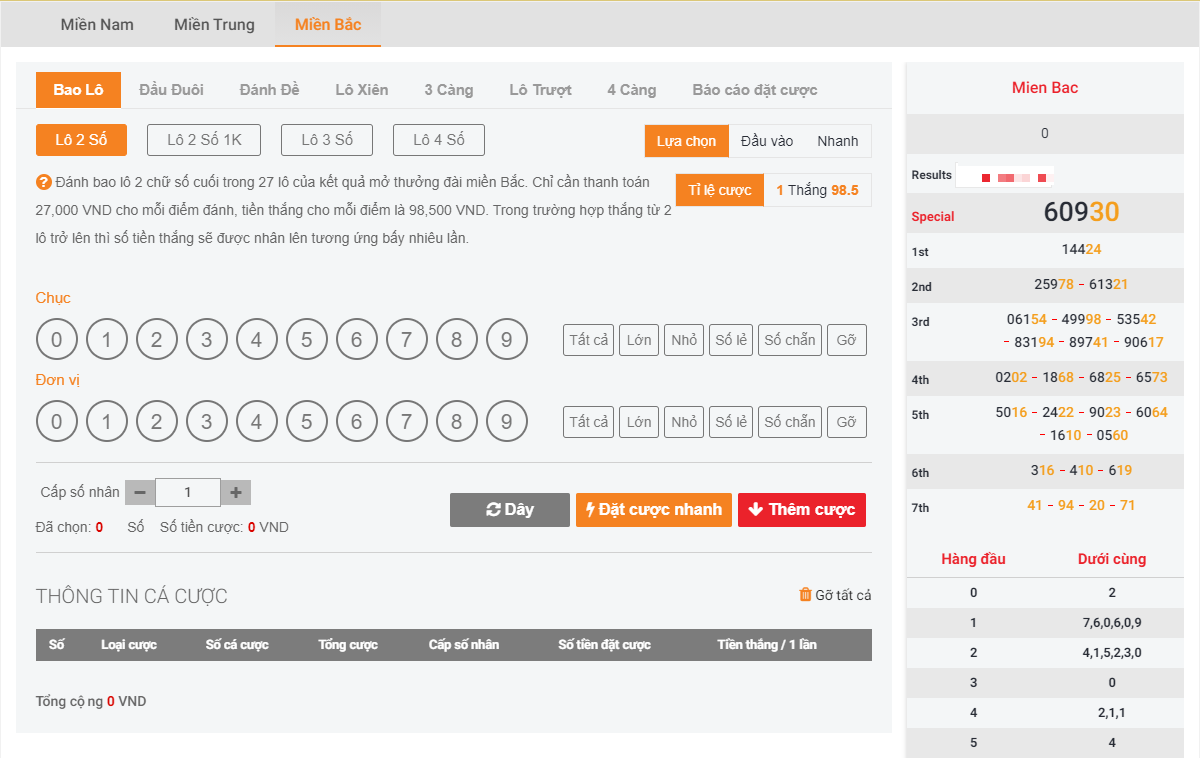Toggle digit 0 in Chục row
The height and width of the screenshot is (758, 1200).
[x=57, y=340]
